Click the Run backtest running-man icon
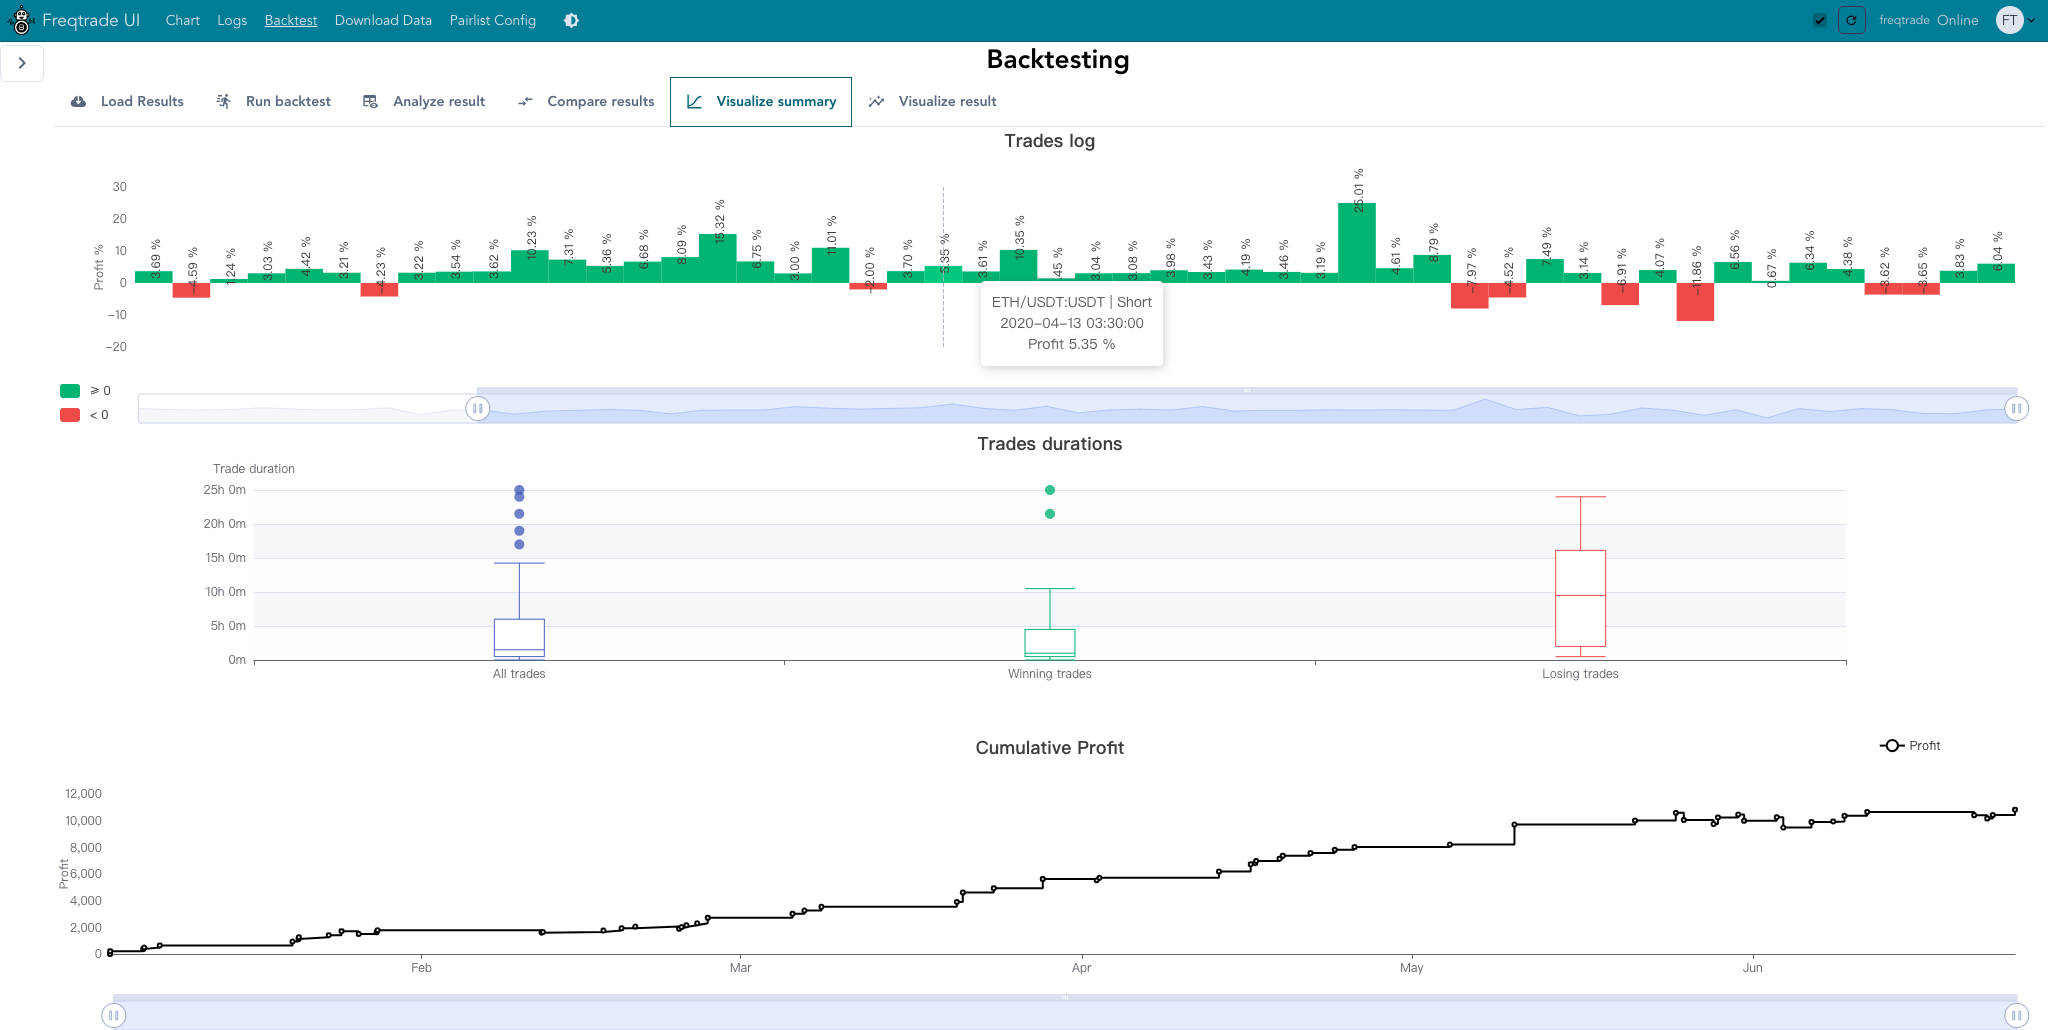 [224, 102]
